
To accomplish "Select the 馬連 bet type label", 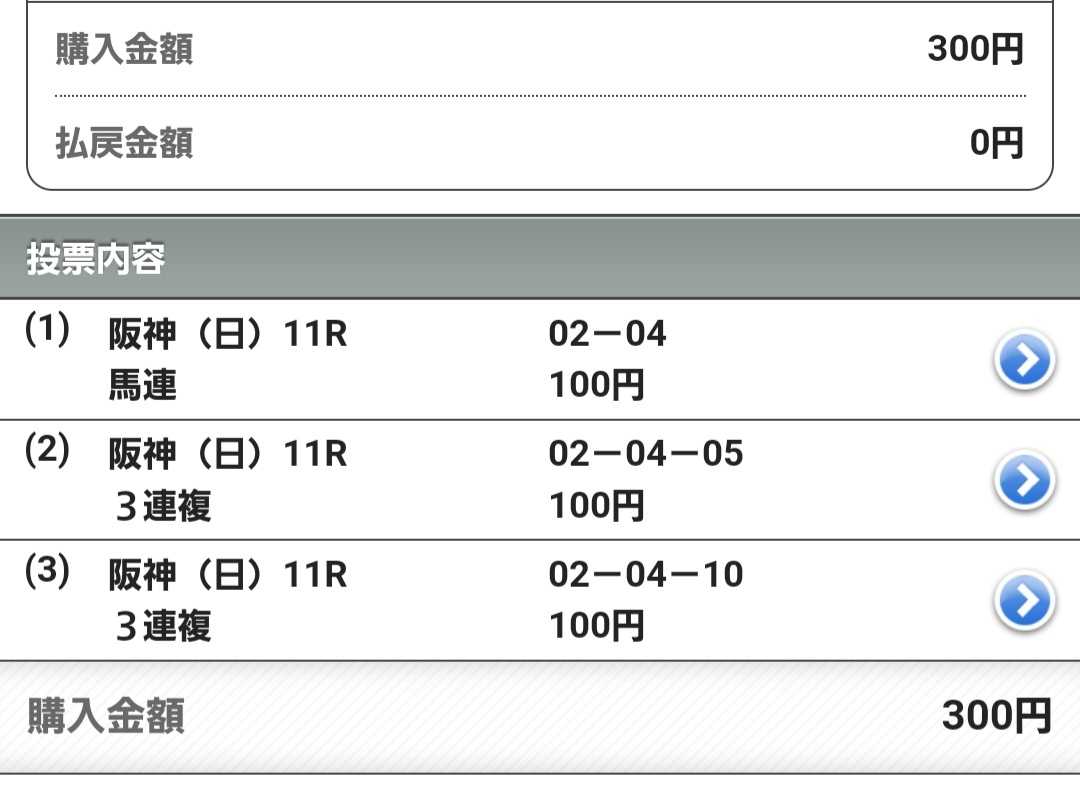I will click(143, 385).
